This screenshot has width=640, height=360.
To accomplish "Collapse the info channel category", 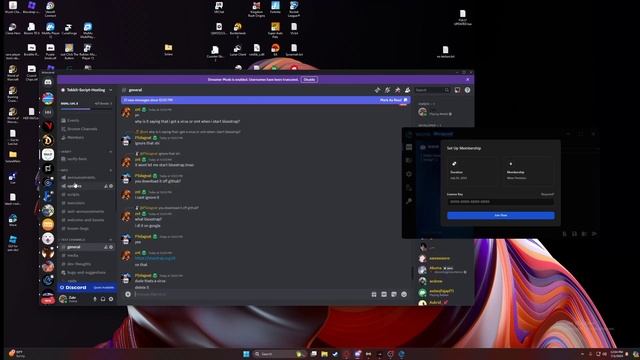I will click(64, 170).
